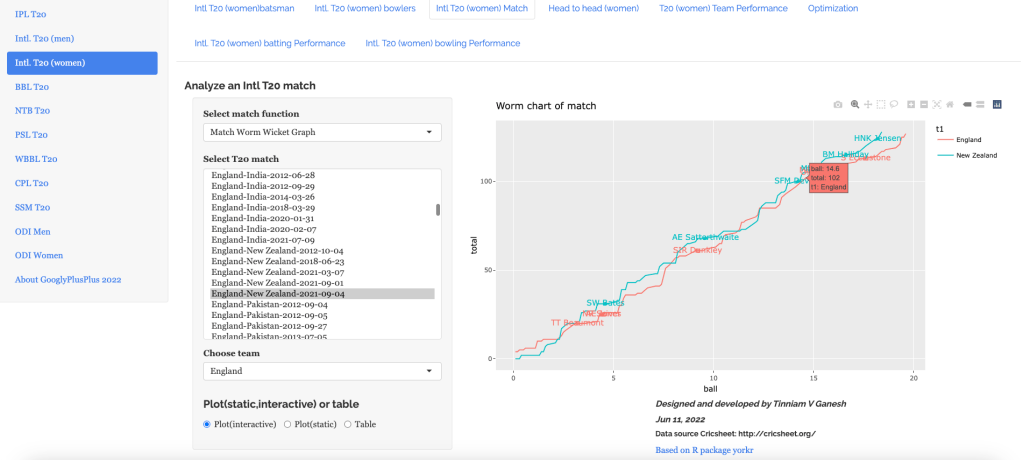This screenshot has width=1023, height=460.
Task: Go to IPL T20 in the sidebar
Action: (31, 14)
